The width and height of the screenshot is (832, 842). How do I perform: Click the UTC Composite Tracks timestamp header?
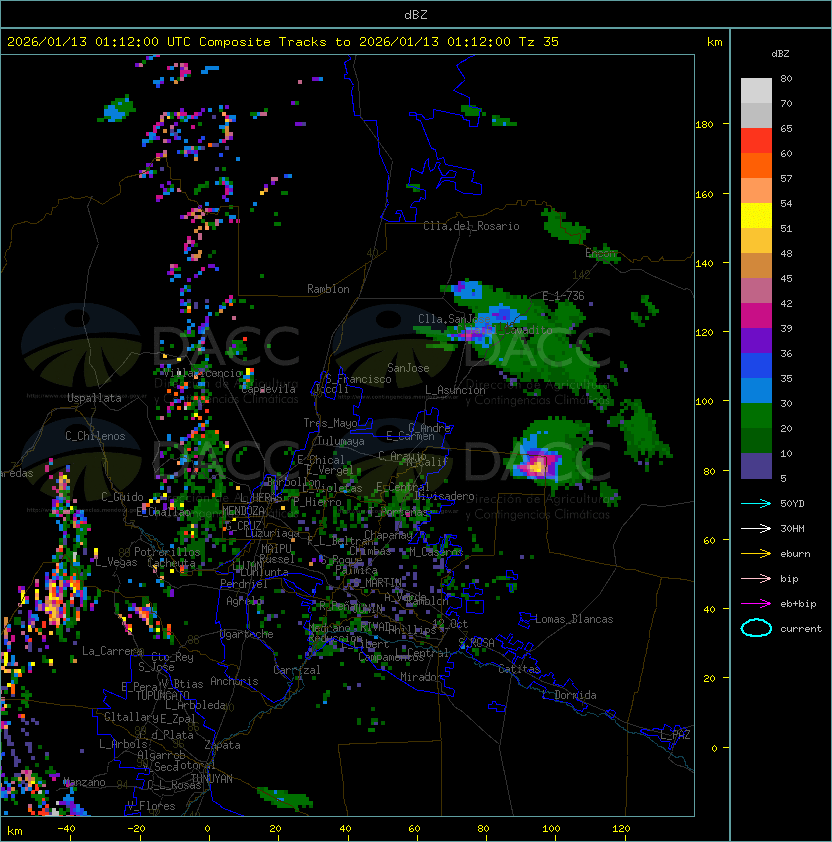tap(283, 42)
